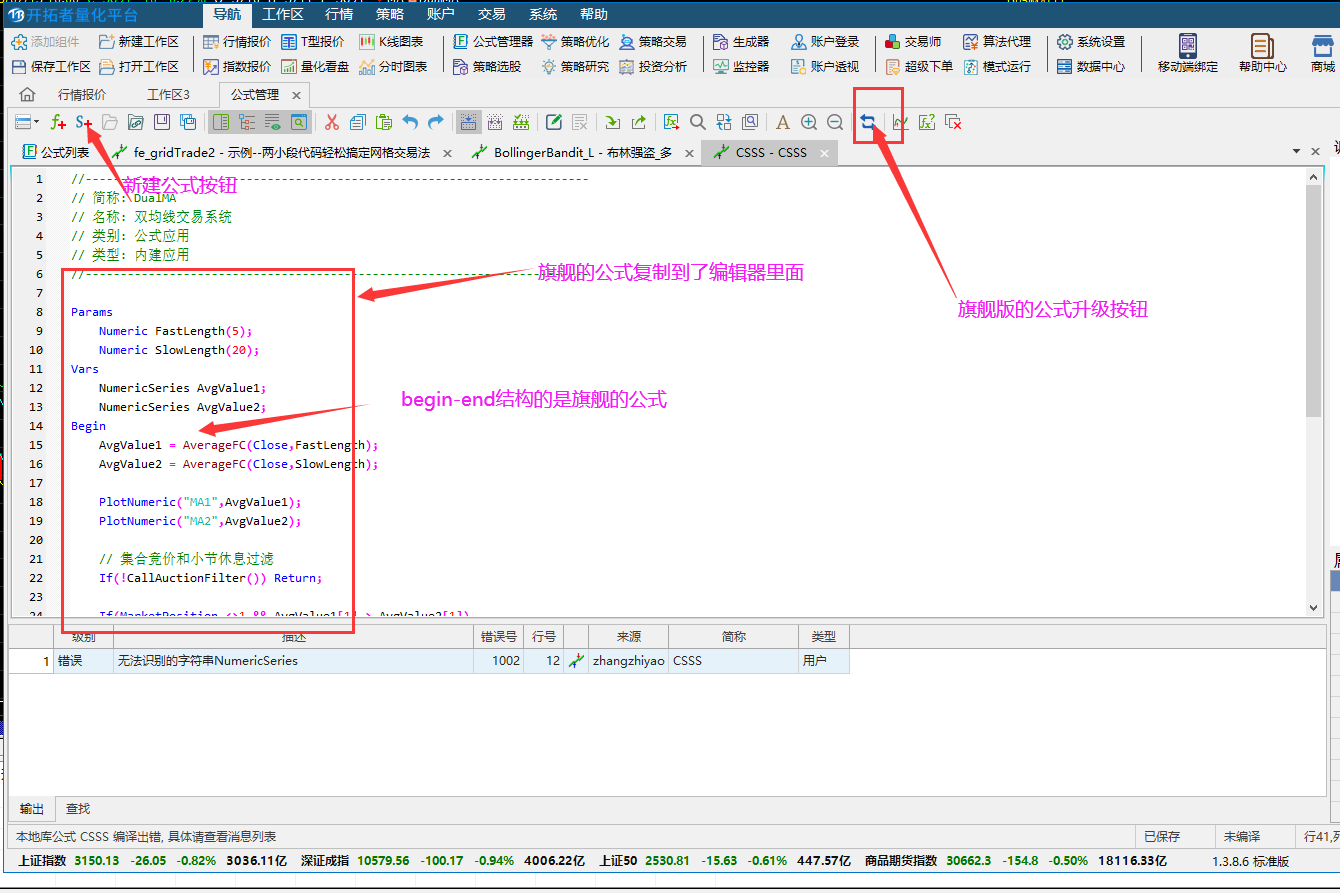Click 新建工作区 button
Viewport: 1340px width, 893px height.
(x=139, y=41)
